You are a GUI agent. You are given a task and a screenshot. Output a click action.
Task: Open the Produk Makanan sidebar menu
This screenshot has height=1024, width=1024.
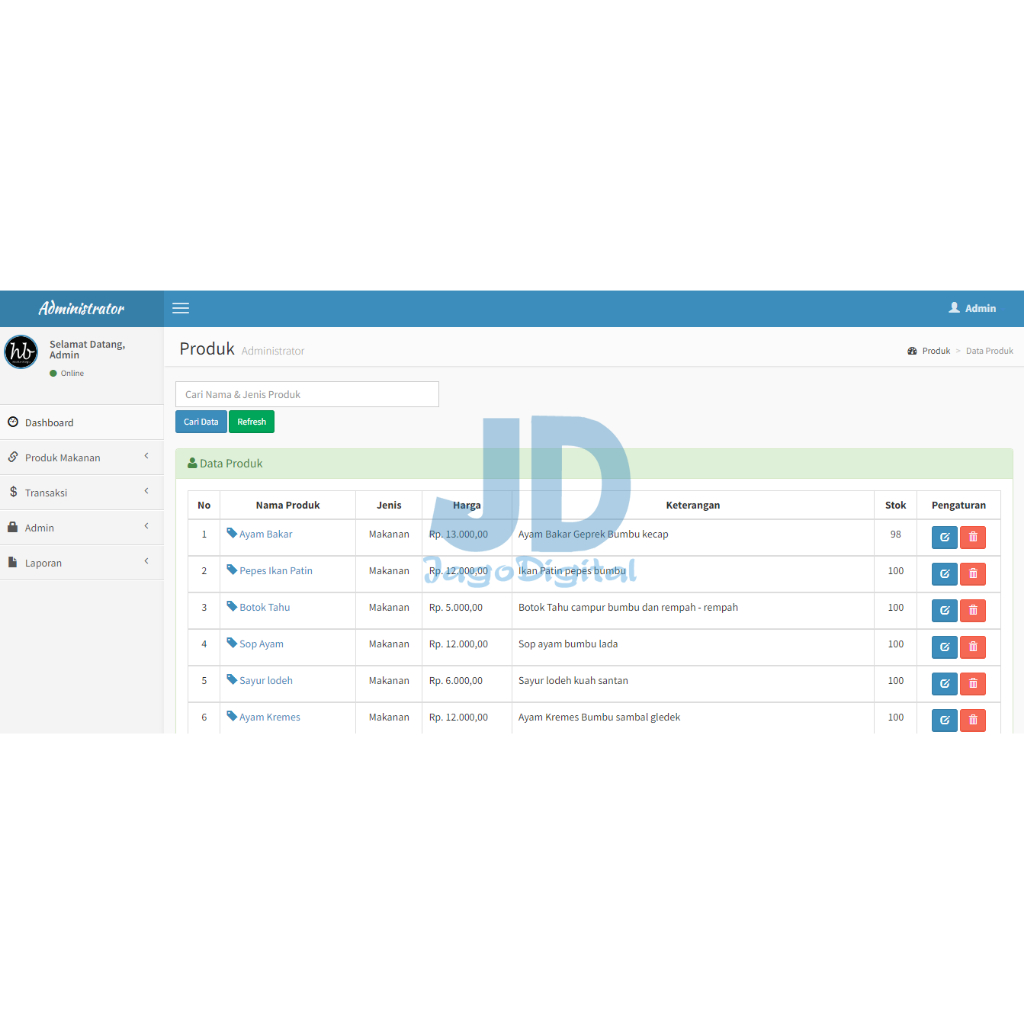coord(82,458)
